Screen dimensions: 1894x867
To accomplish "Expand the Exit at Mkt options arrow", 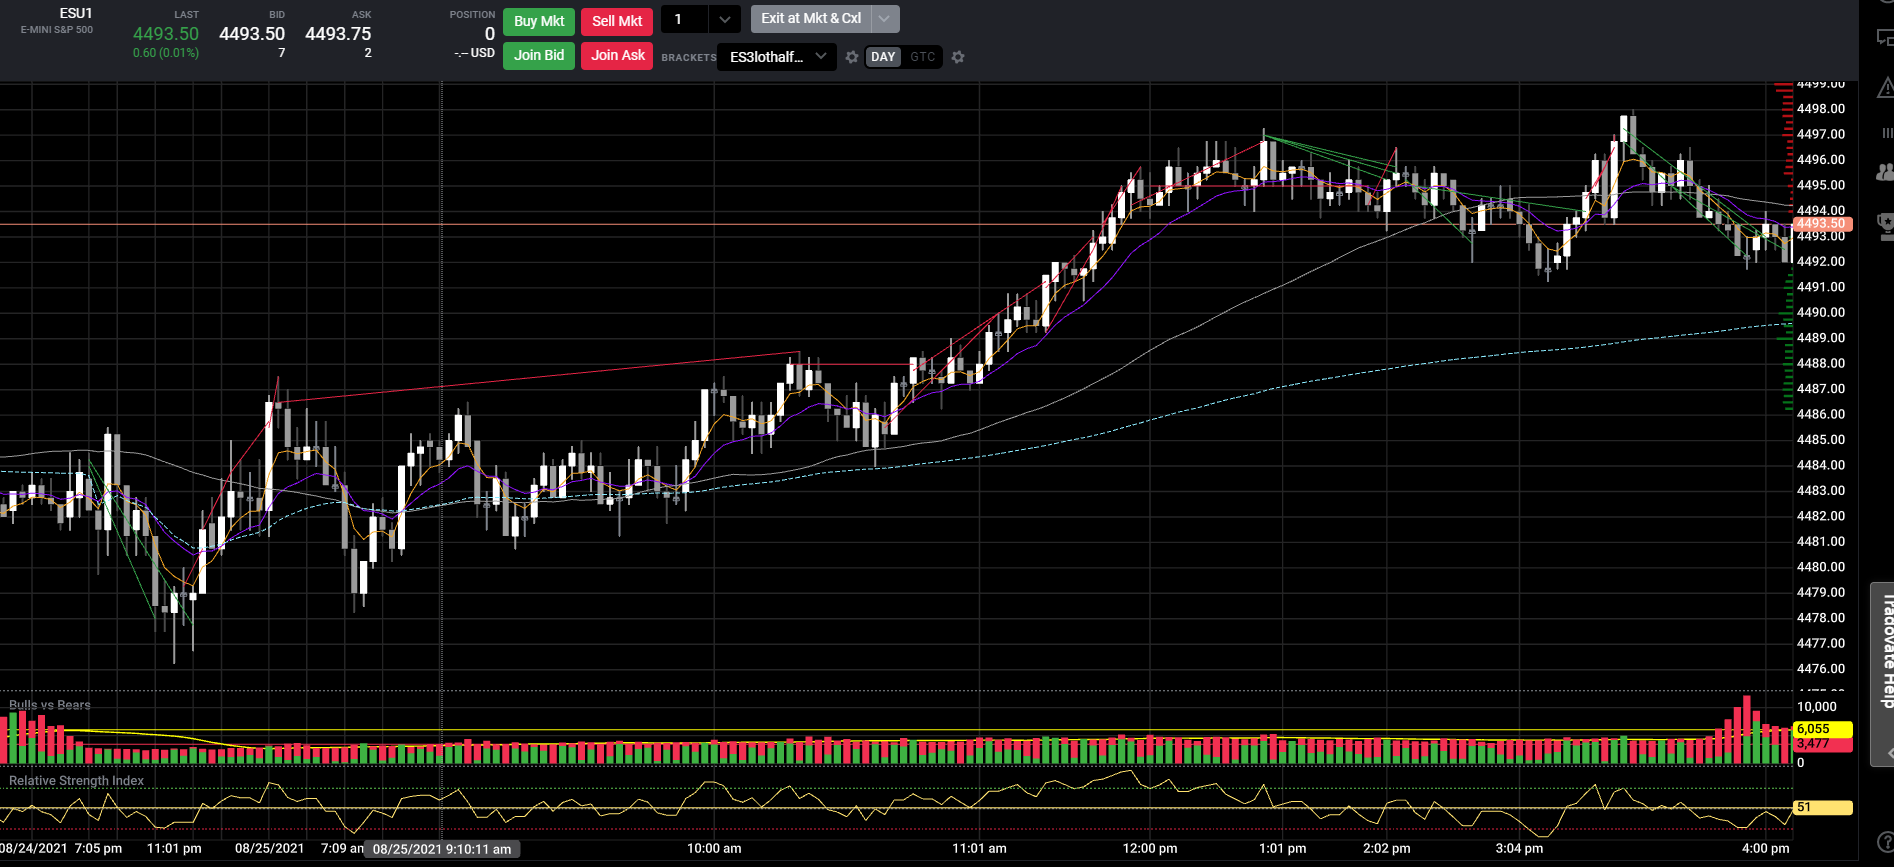I will pos(885,19).
